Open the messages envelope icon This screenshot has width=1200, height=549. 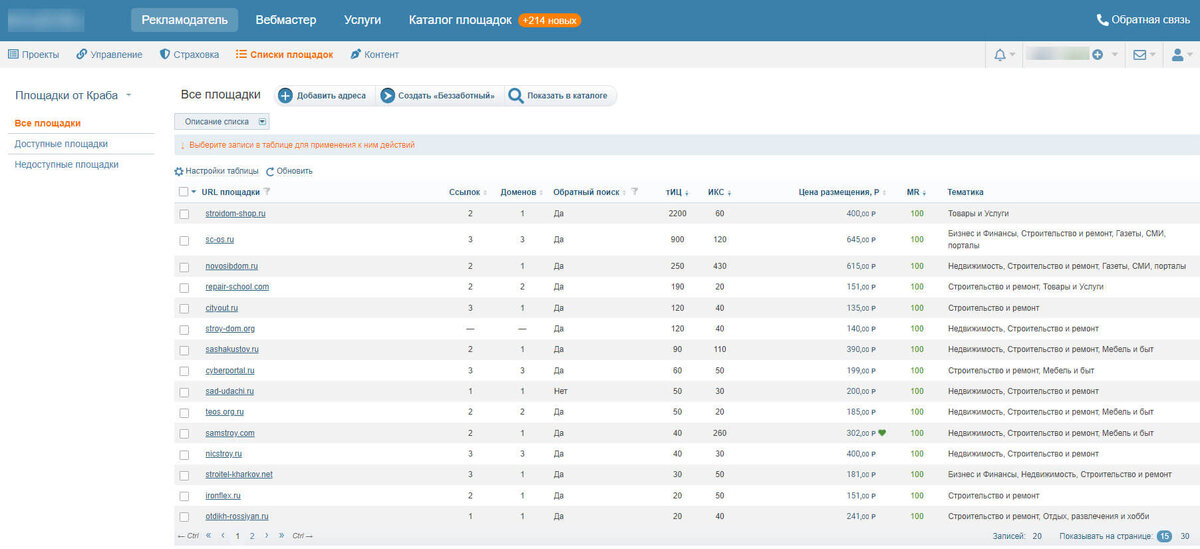point(1139,55)
